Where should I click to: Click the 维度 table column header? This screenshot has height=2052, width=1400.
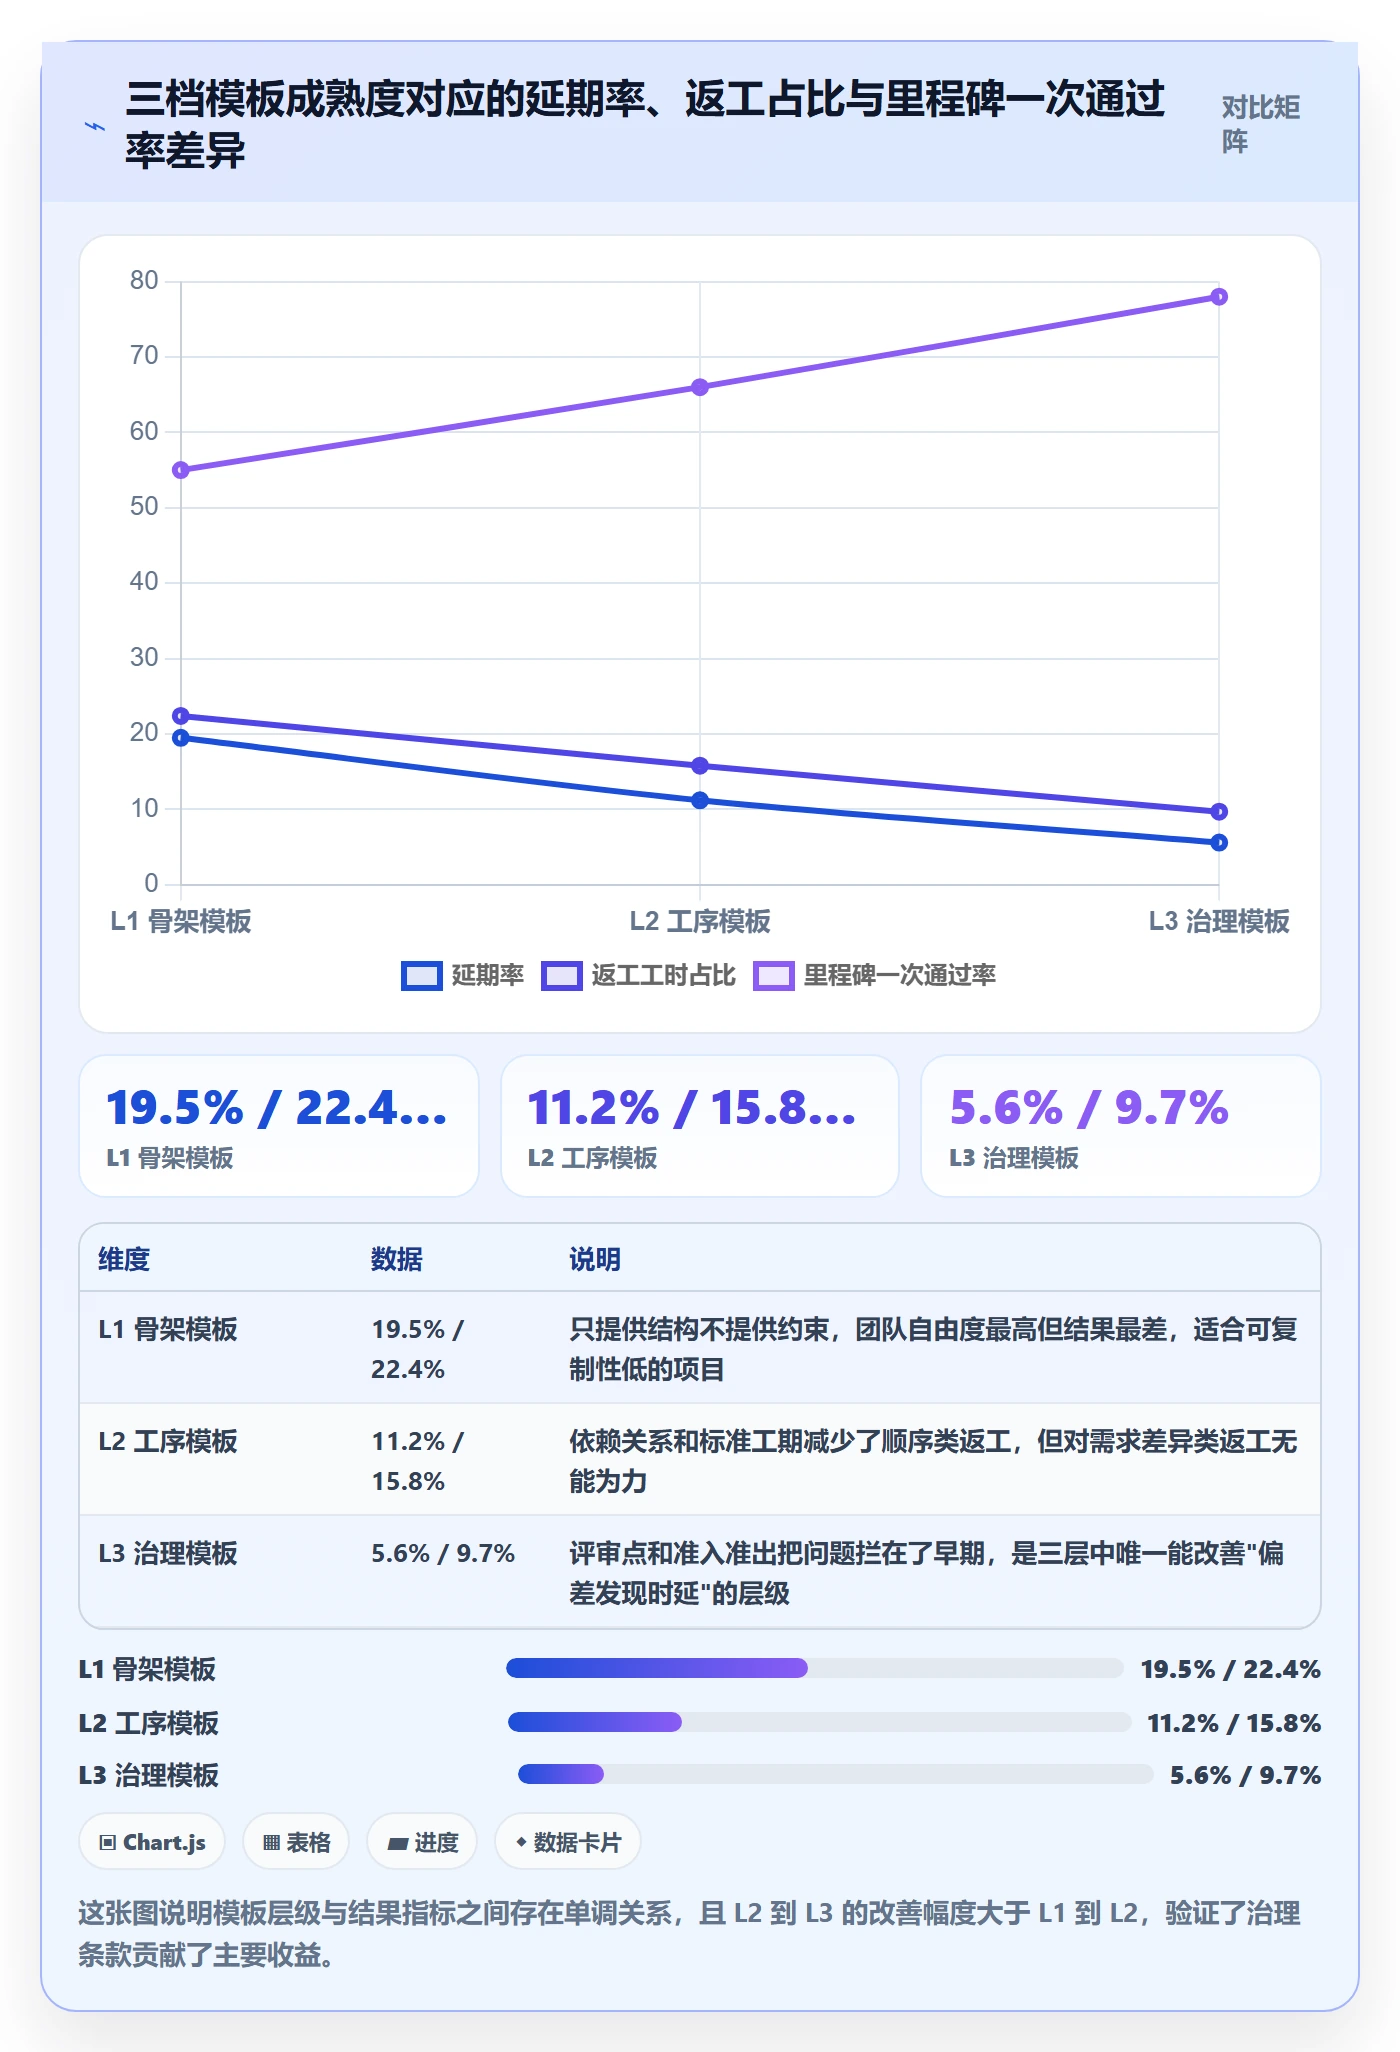124,1259
